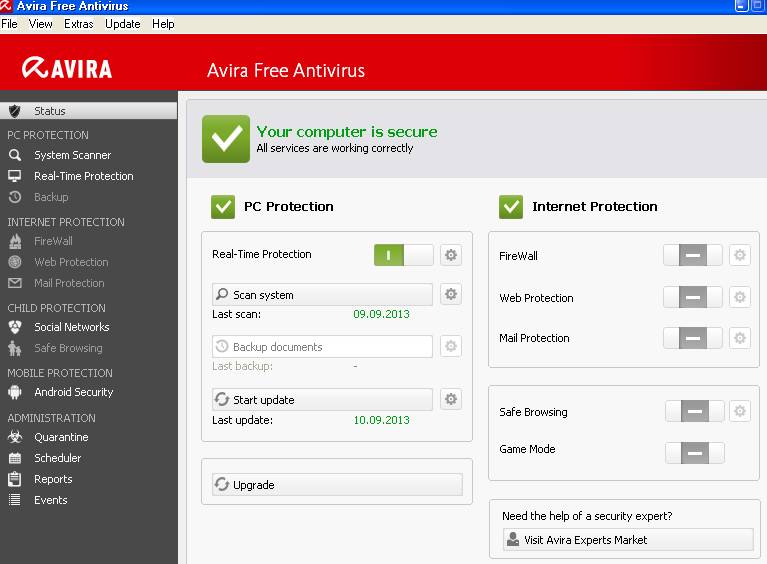This screenshot has height=564, width=767.
Task: Click the Backup documents button
Action: pos(322,346)
